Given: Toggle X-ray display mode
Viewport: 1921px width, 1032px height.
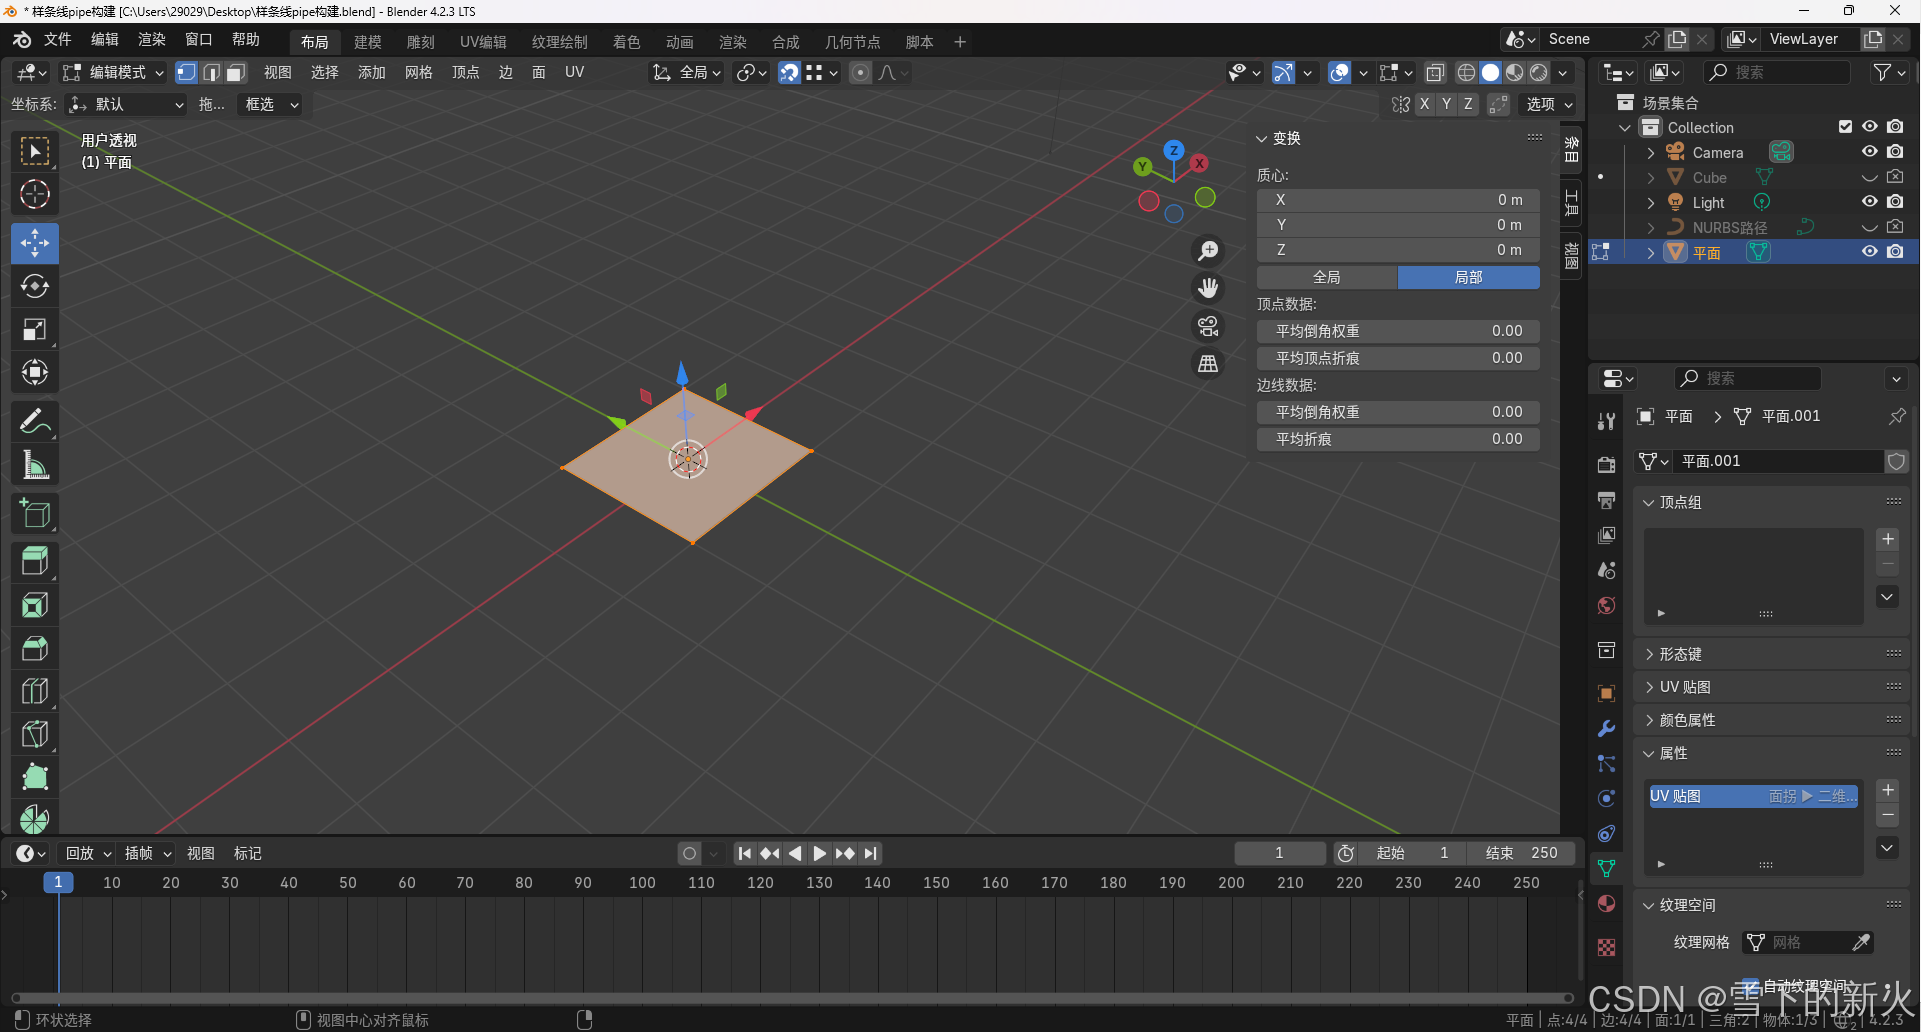Looking at the screenshot, I should click(1435, 72).
